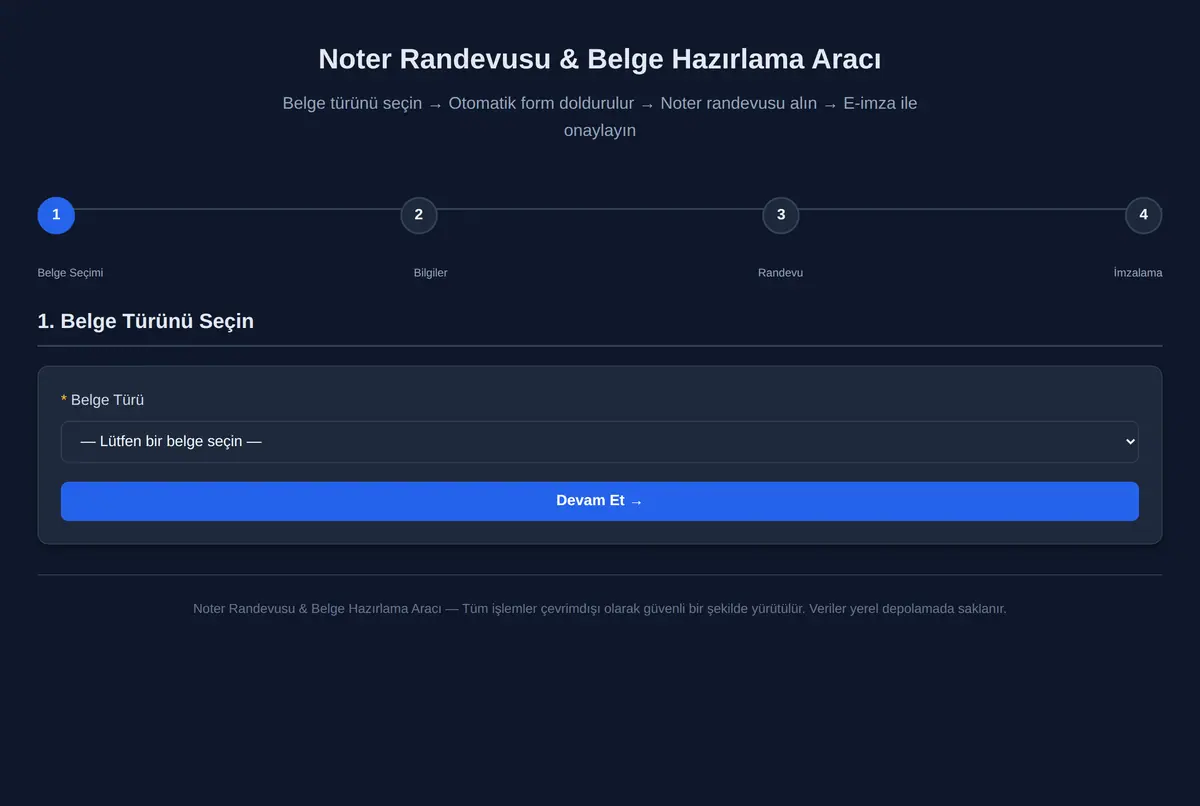Click the footer offline storage notice
This screenshot has width=1200, height=806.
click(x=599, y=608)
